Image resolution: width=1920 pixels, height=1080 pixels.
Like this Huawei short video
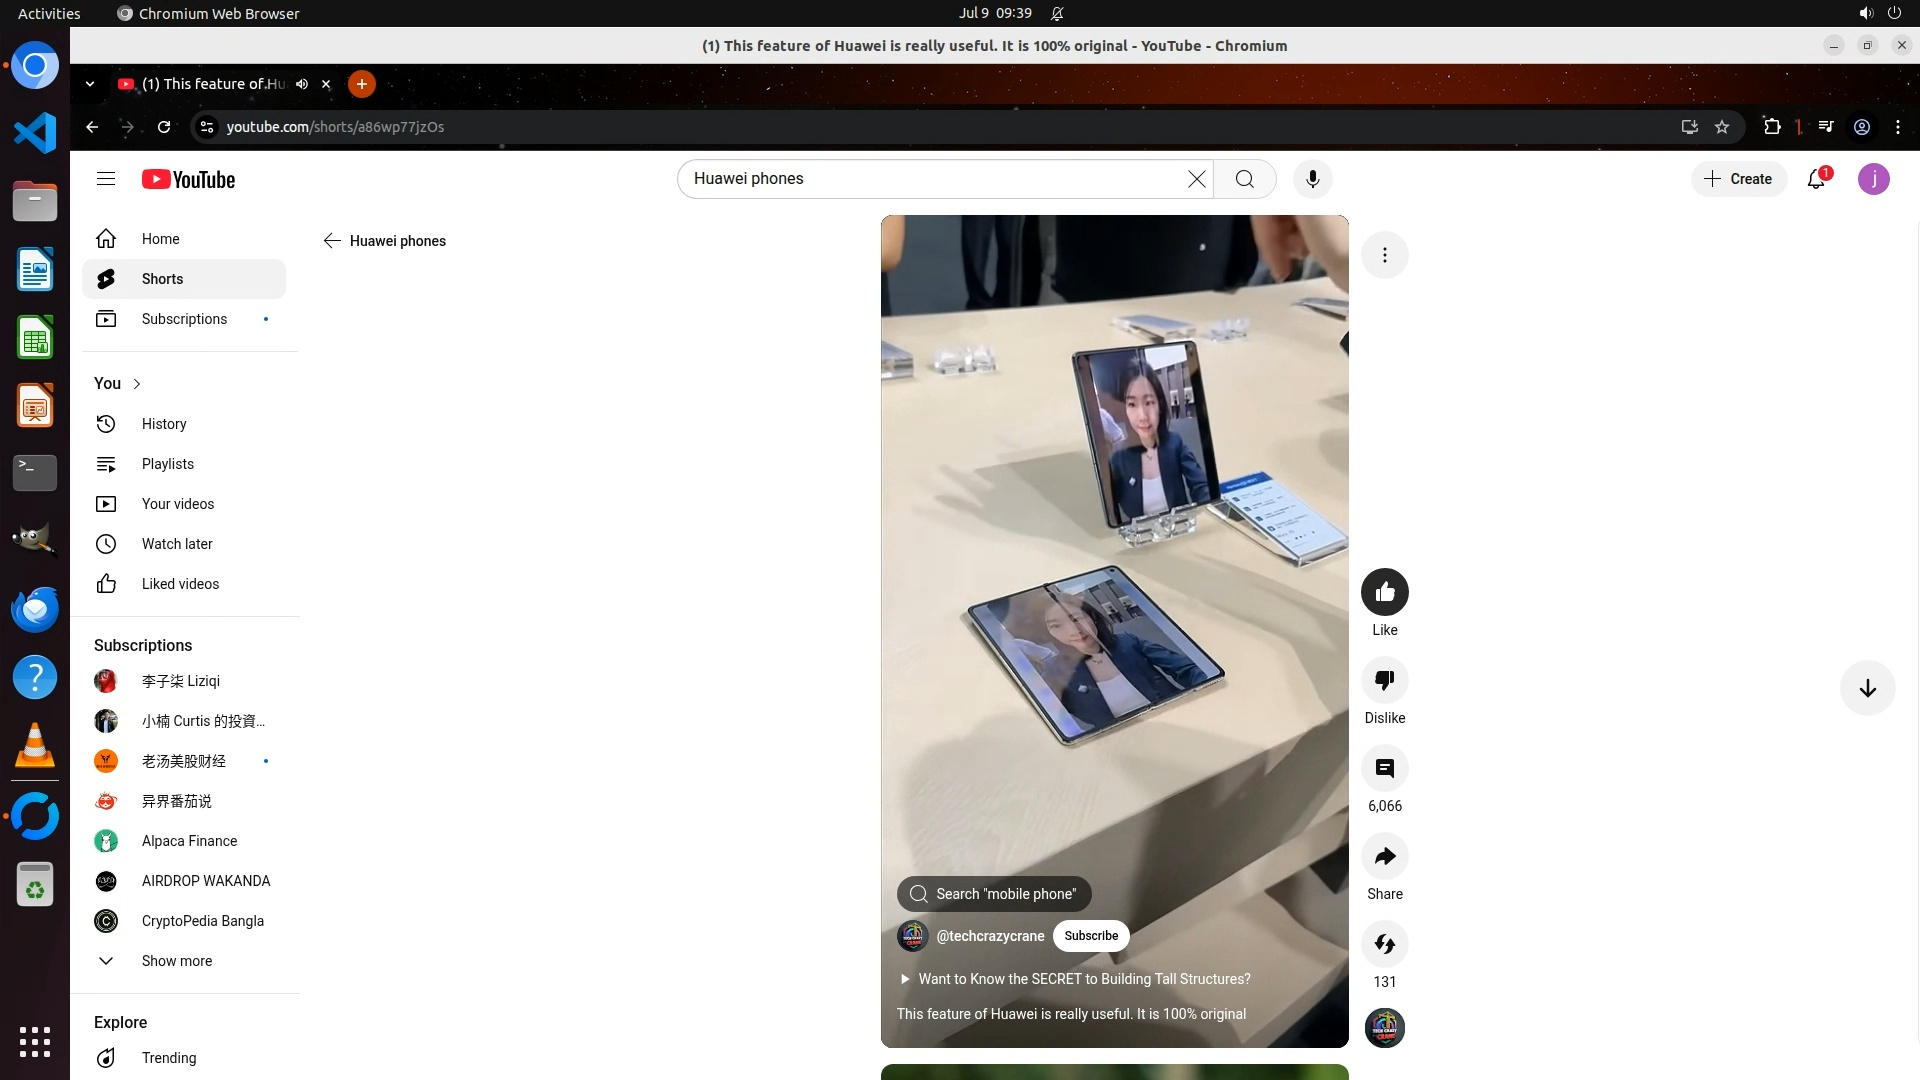pyautogui.click(x=1384, y=592)
